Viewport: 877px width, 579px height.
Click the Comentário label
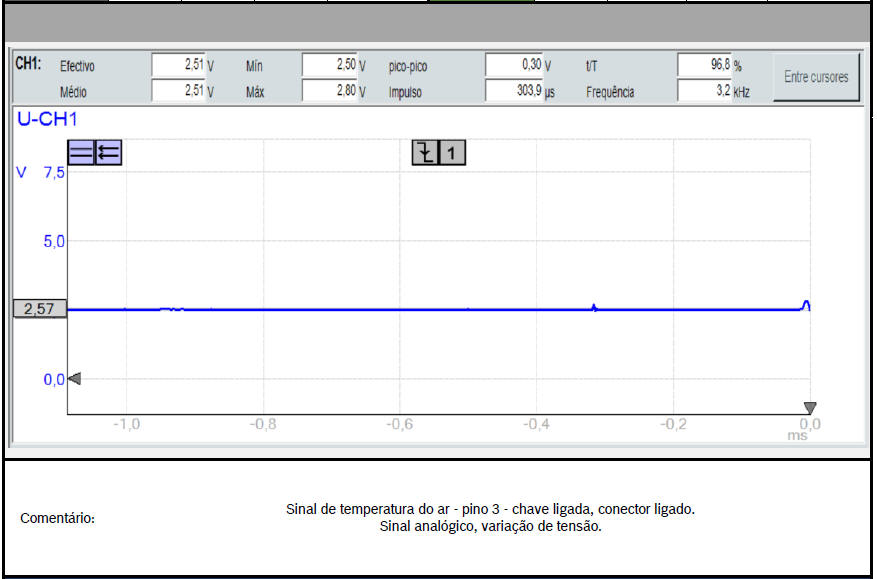[x=58, y=519]
